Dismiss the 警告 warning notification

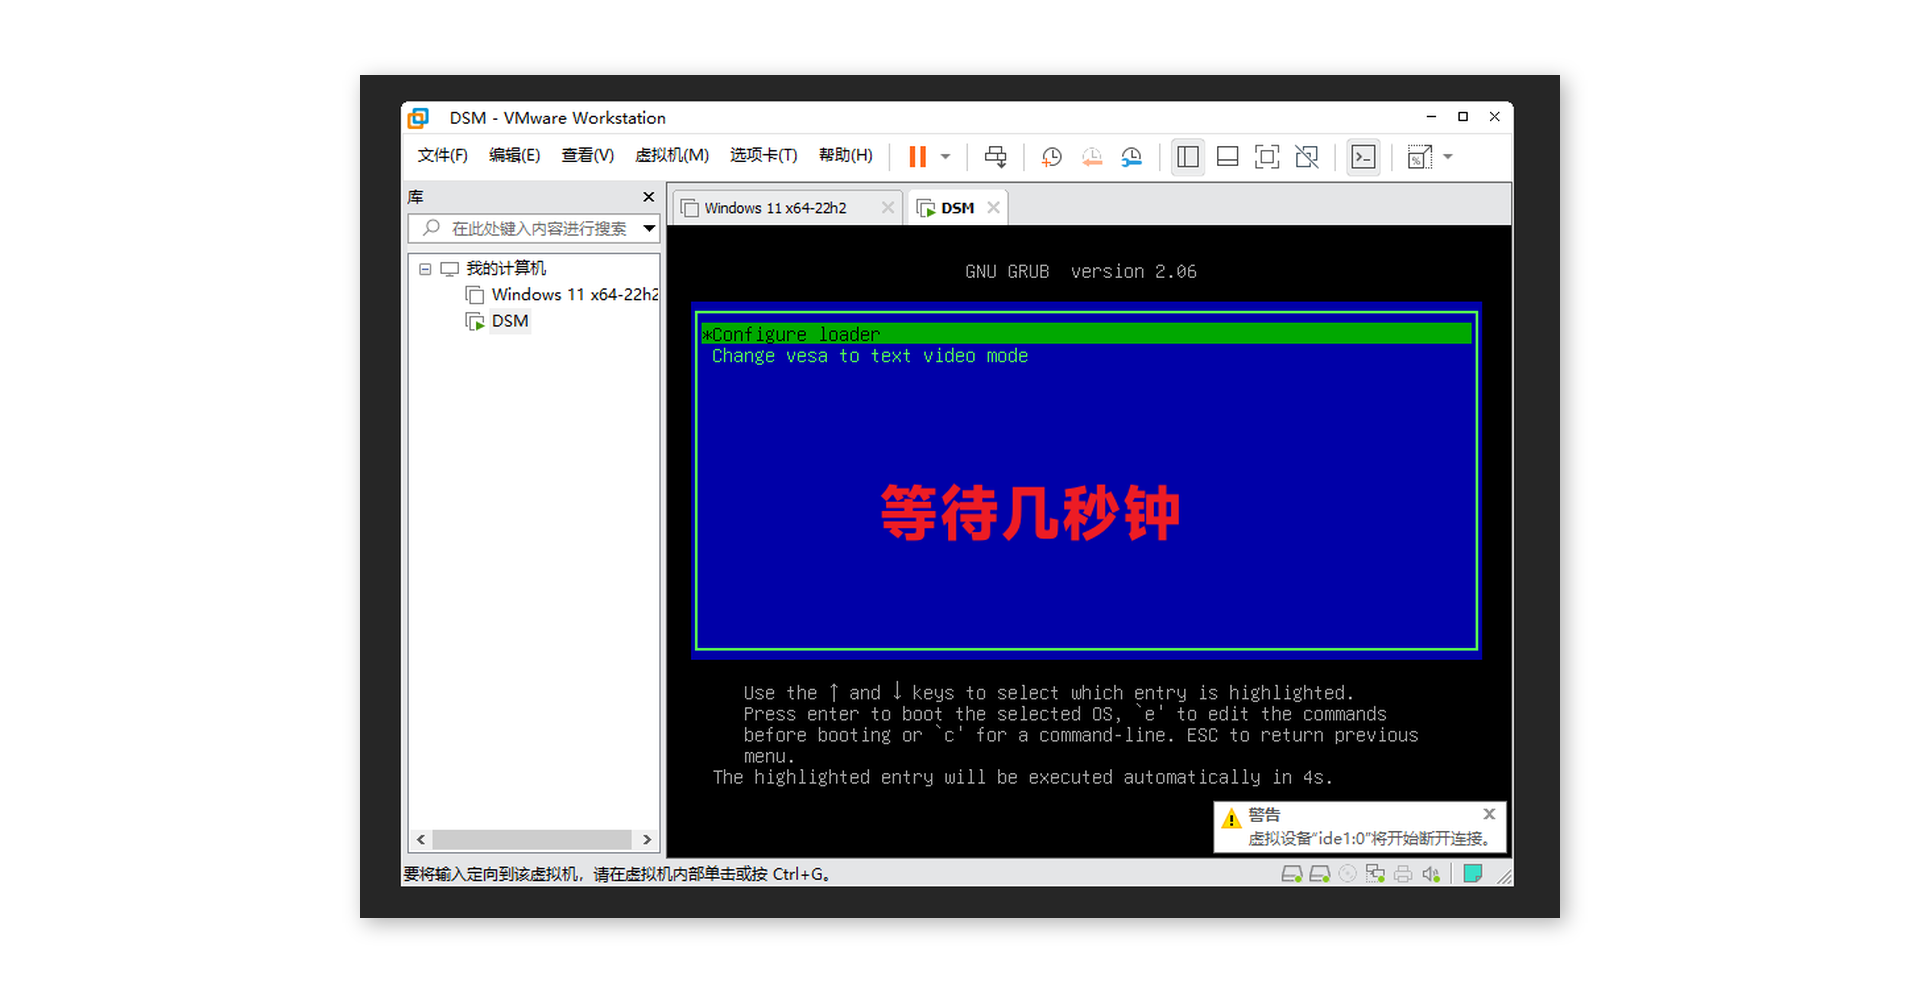pos(1489,814)
